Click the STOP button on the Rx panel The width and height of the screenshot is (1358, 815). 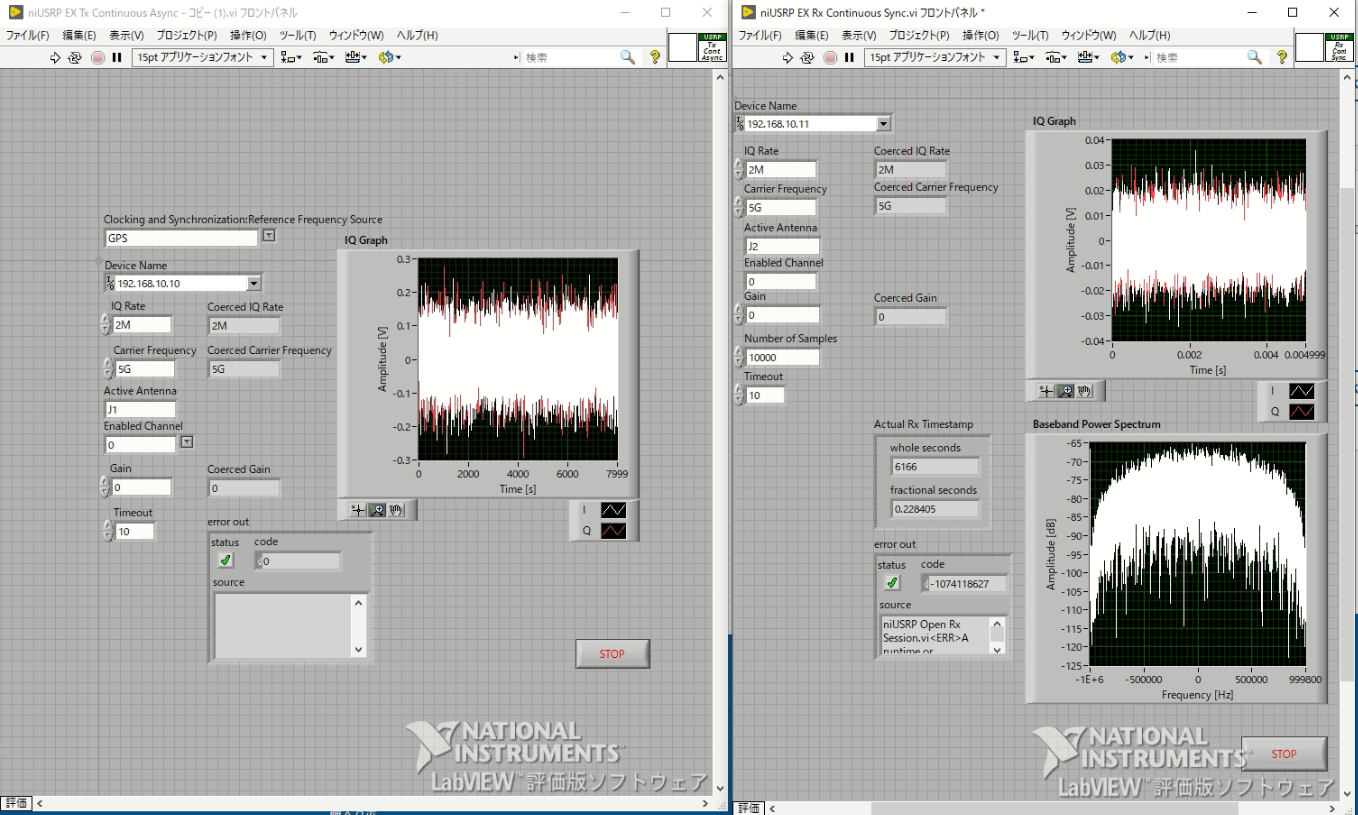(1283, 753)
